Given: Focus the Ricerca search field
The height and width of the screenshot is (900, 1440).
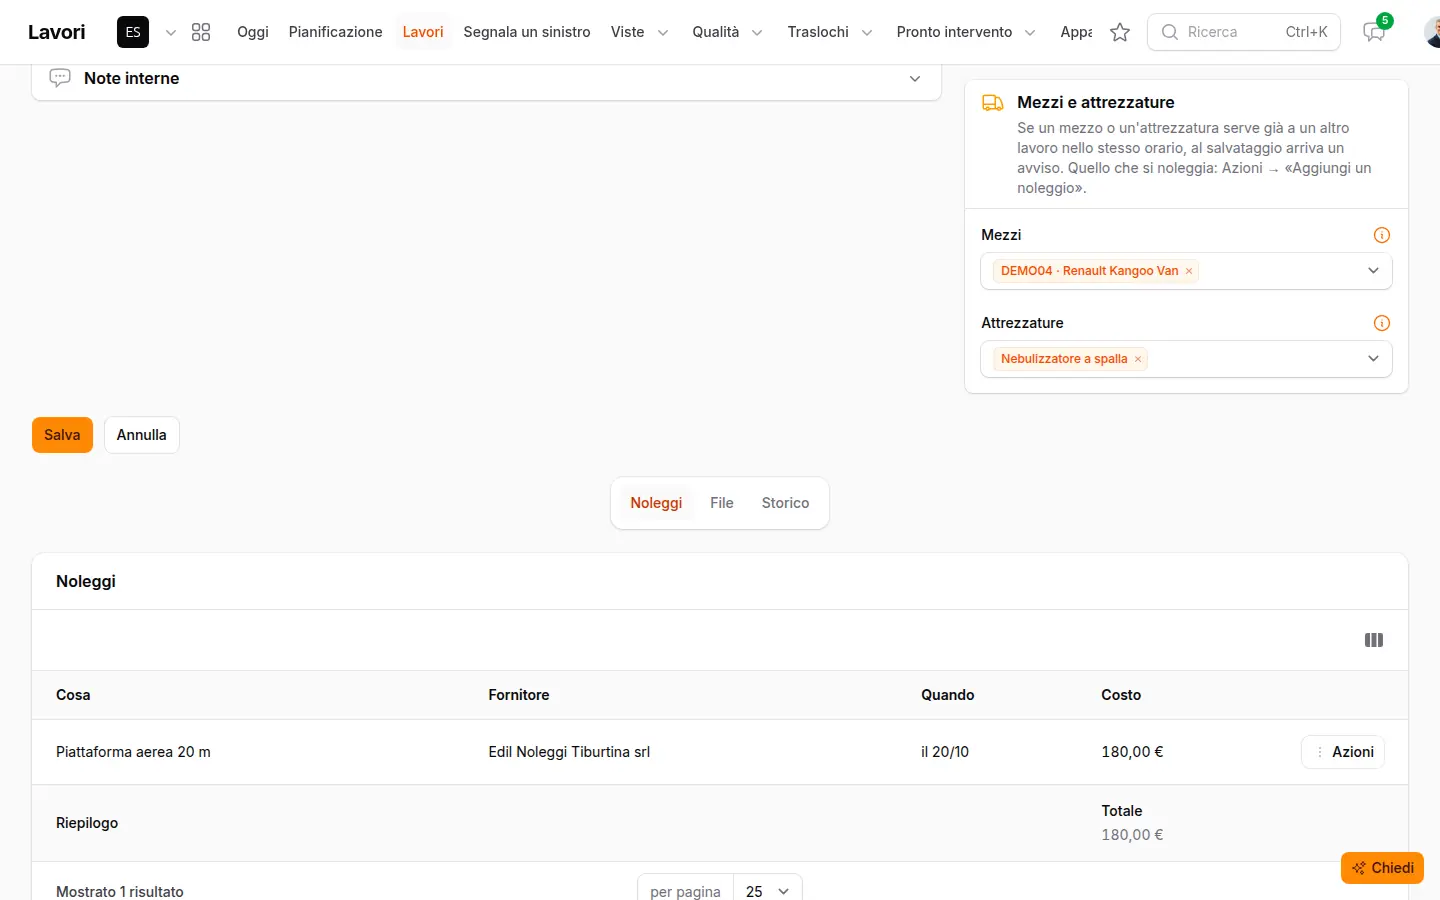Looking at the screenshot, I should pos(1244,32).
